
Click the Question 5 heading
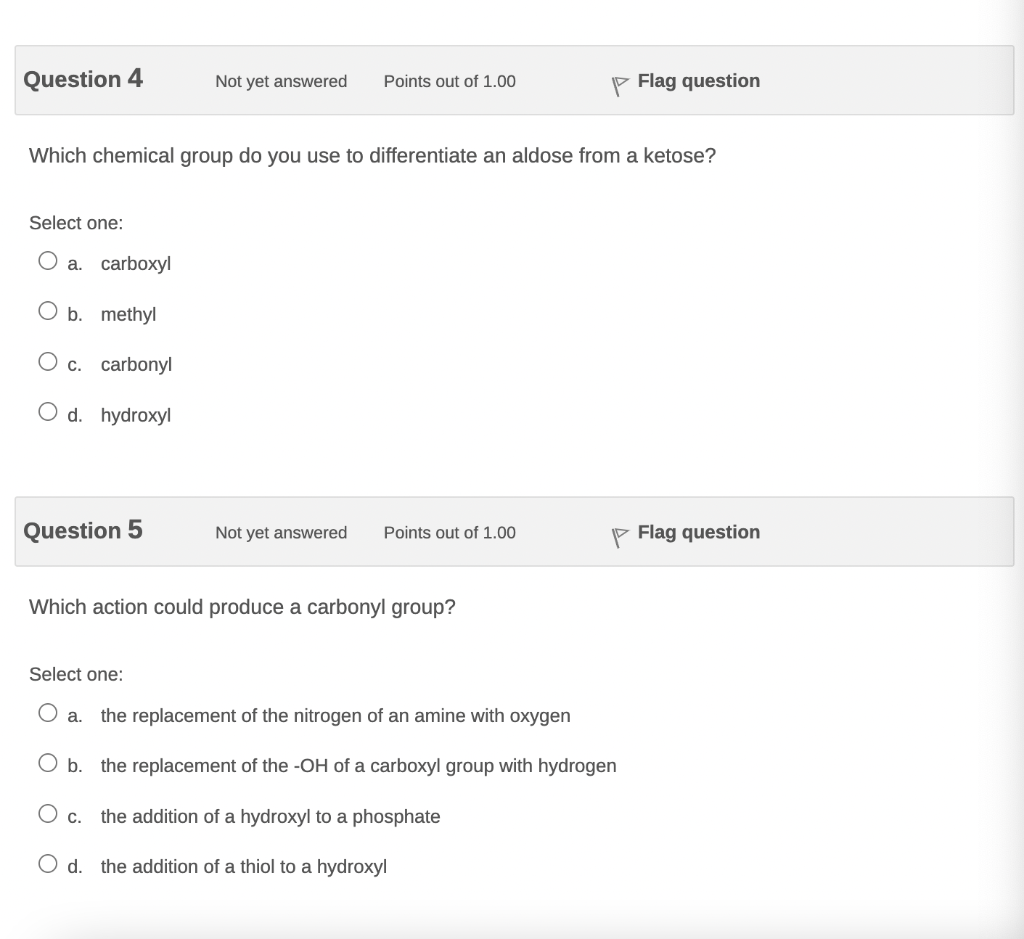click(x=83, y=530)
